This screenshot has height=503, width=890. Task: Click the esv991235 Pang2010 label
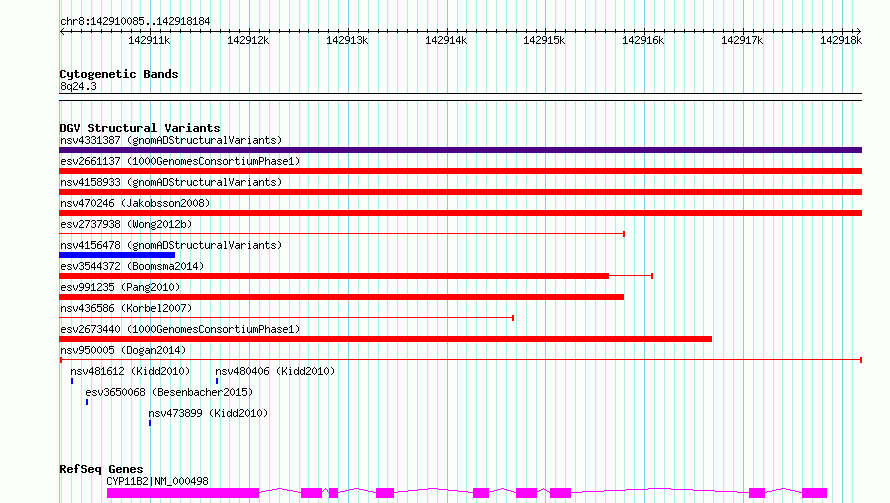point(120,287)
